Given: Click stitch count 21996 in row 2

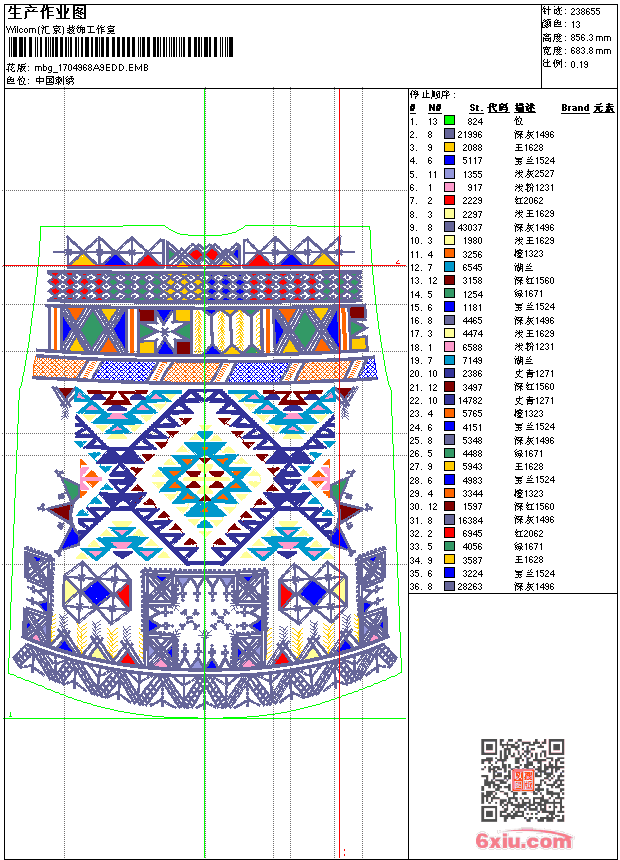Looking at the screenshot, I should (x=470, y=134).
